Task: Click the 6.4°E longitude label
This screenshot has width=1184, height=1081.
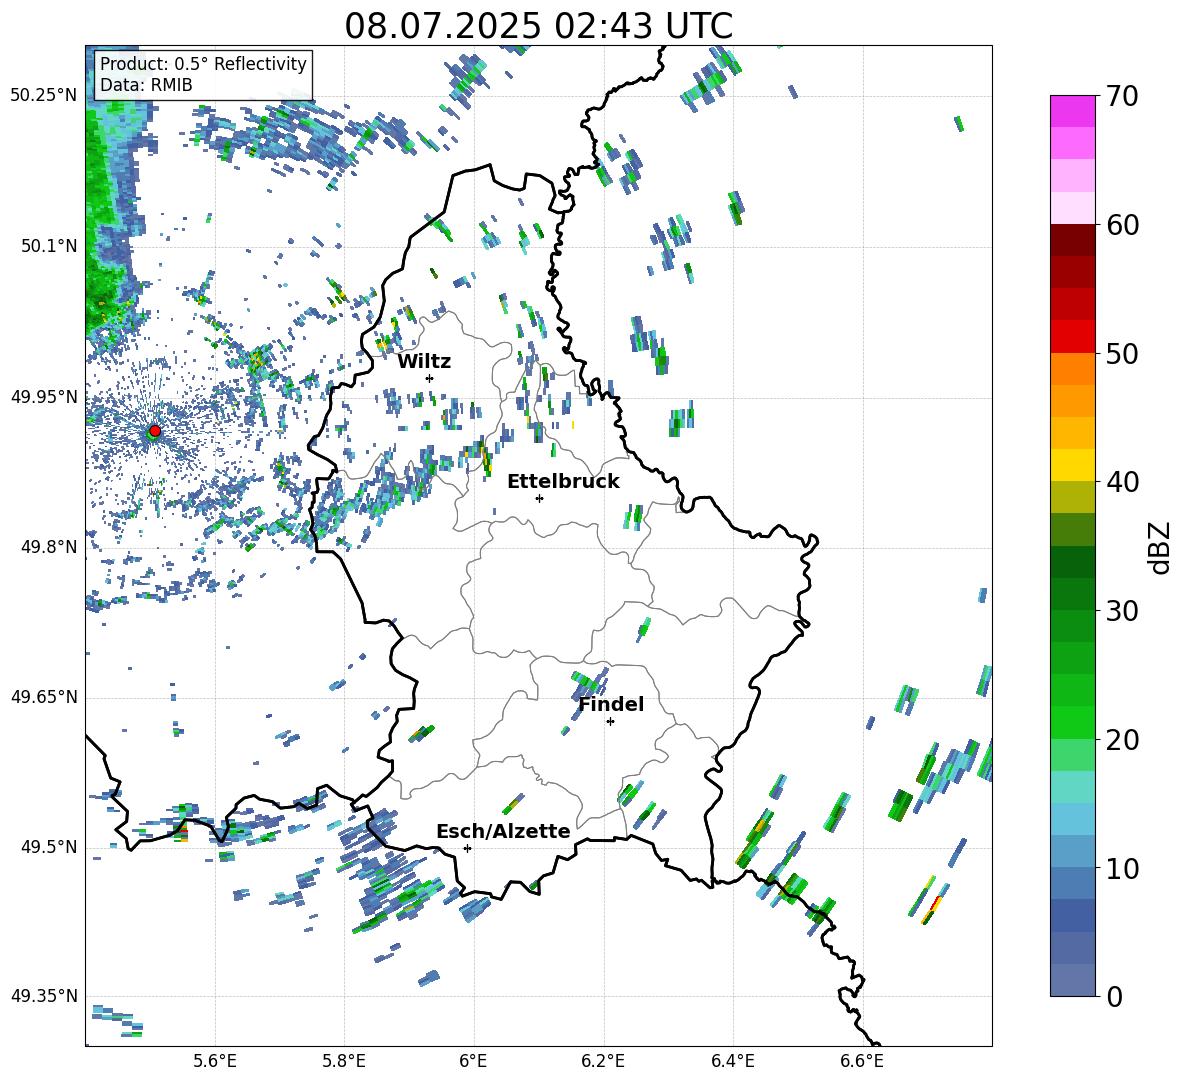Action: (732, 1061)
